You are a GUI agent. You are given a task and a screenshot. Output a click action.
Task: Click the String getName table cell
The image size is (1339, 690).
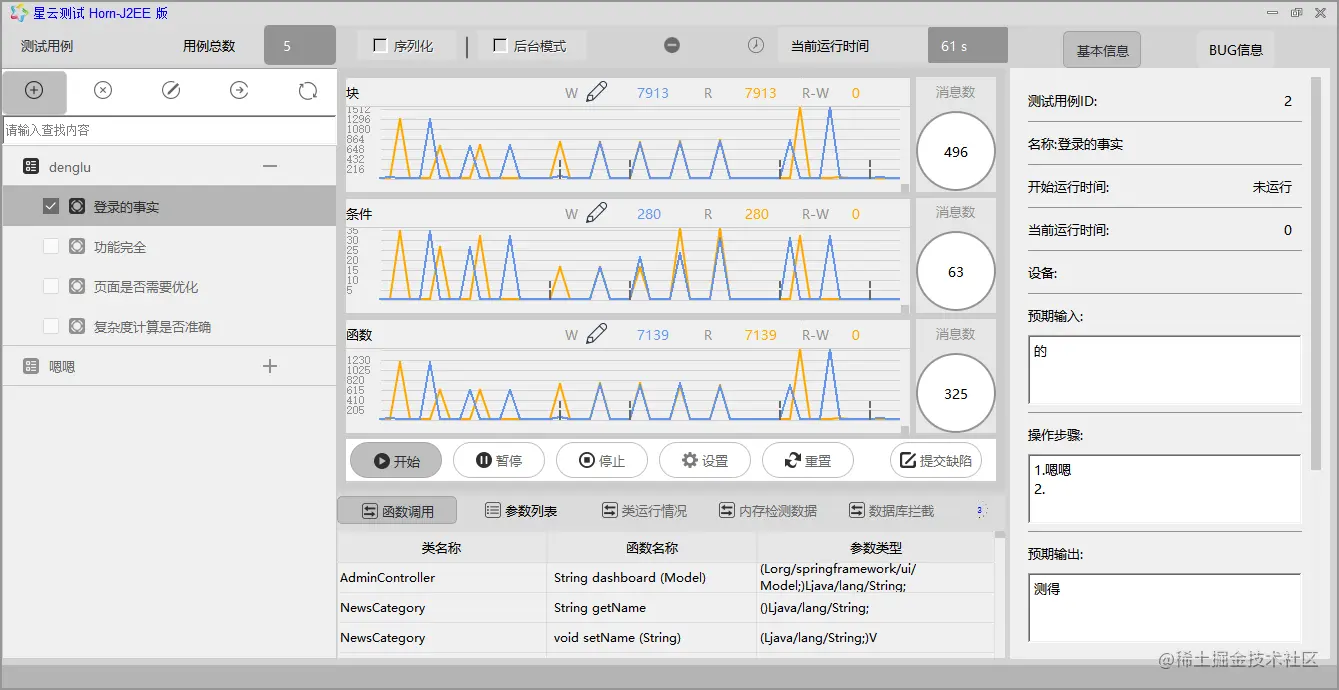click(652, 608)
